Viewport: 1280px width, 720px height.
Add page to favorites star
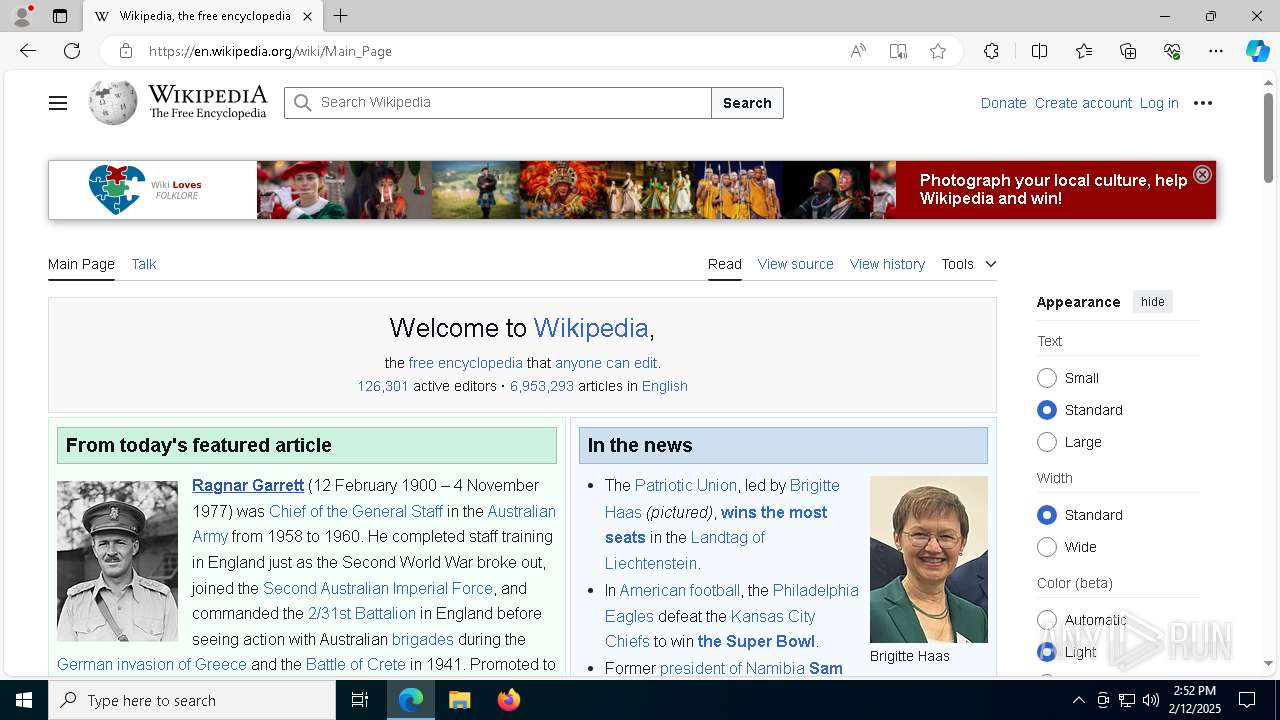(938, 51)
